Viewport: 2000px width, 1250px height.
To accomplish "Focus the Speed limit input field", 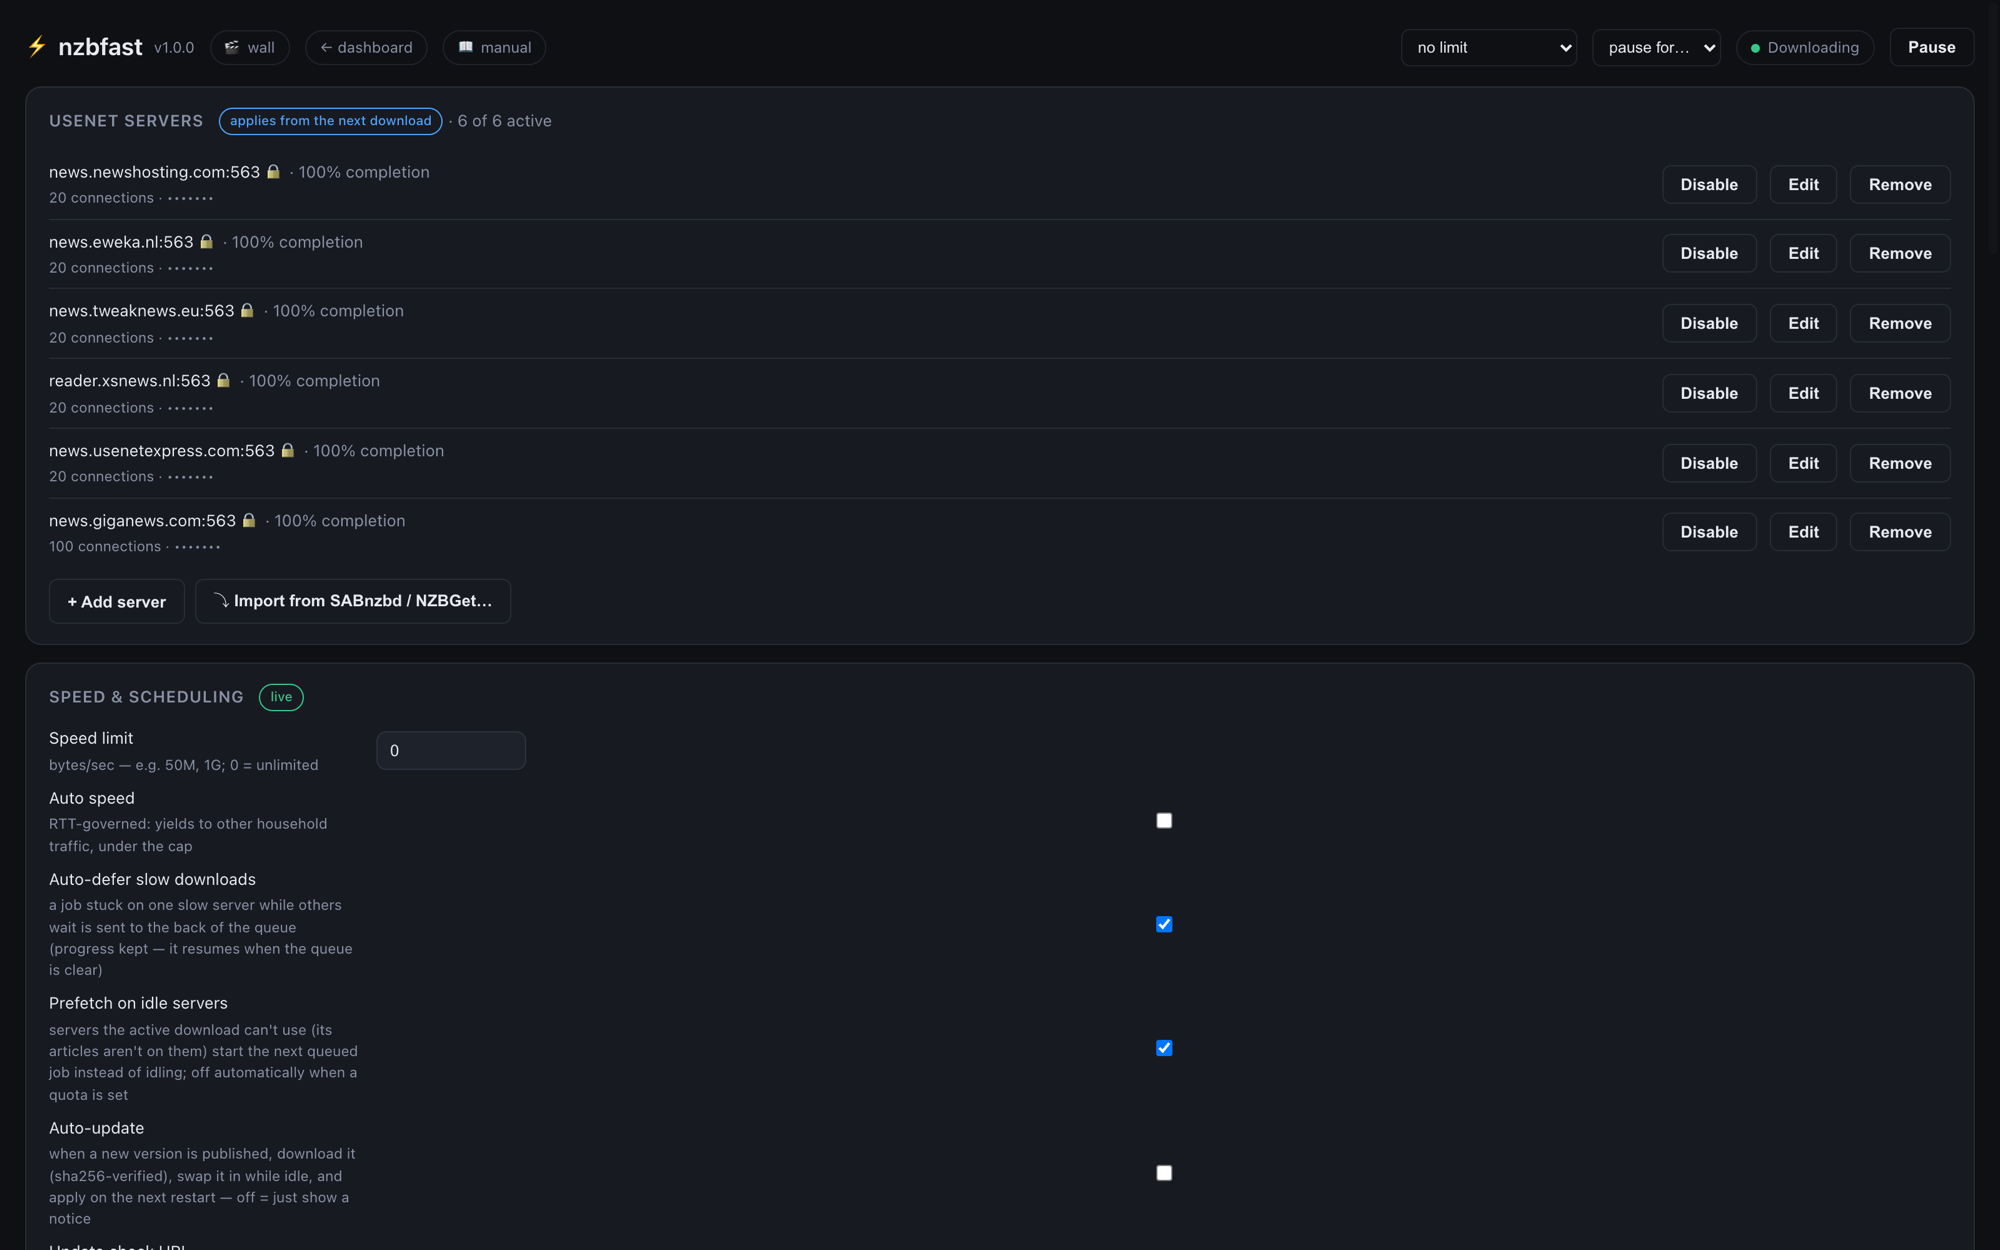I will [451, 751].
